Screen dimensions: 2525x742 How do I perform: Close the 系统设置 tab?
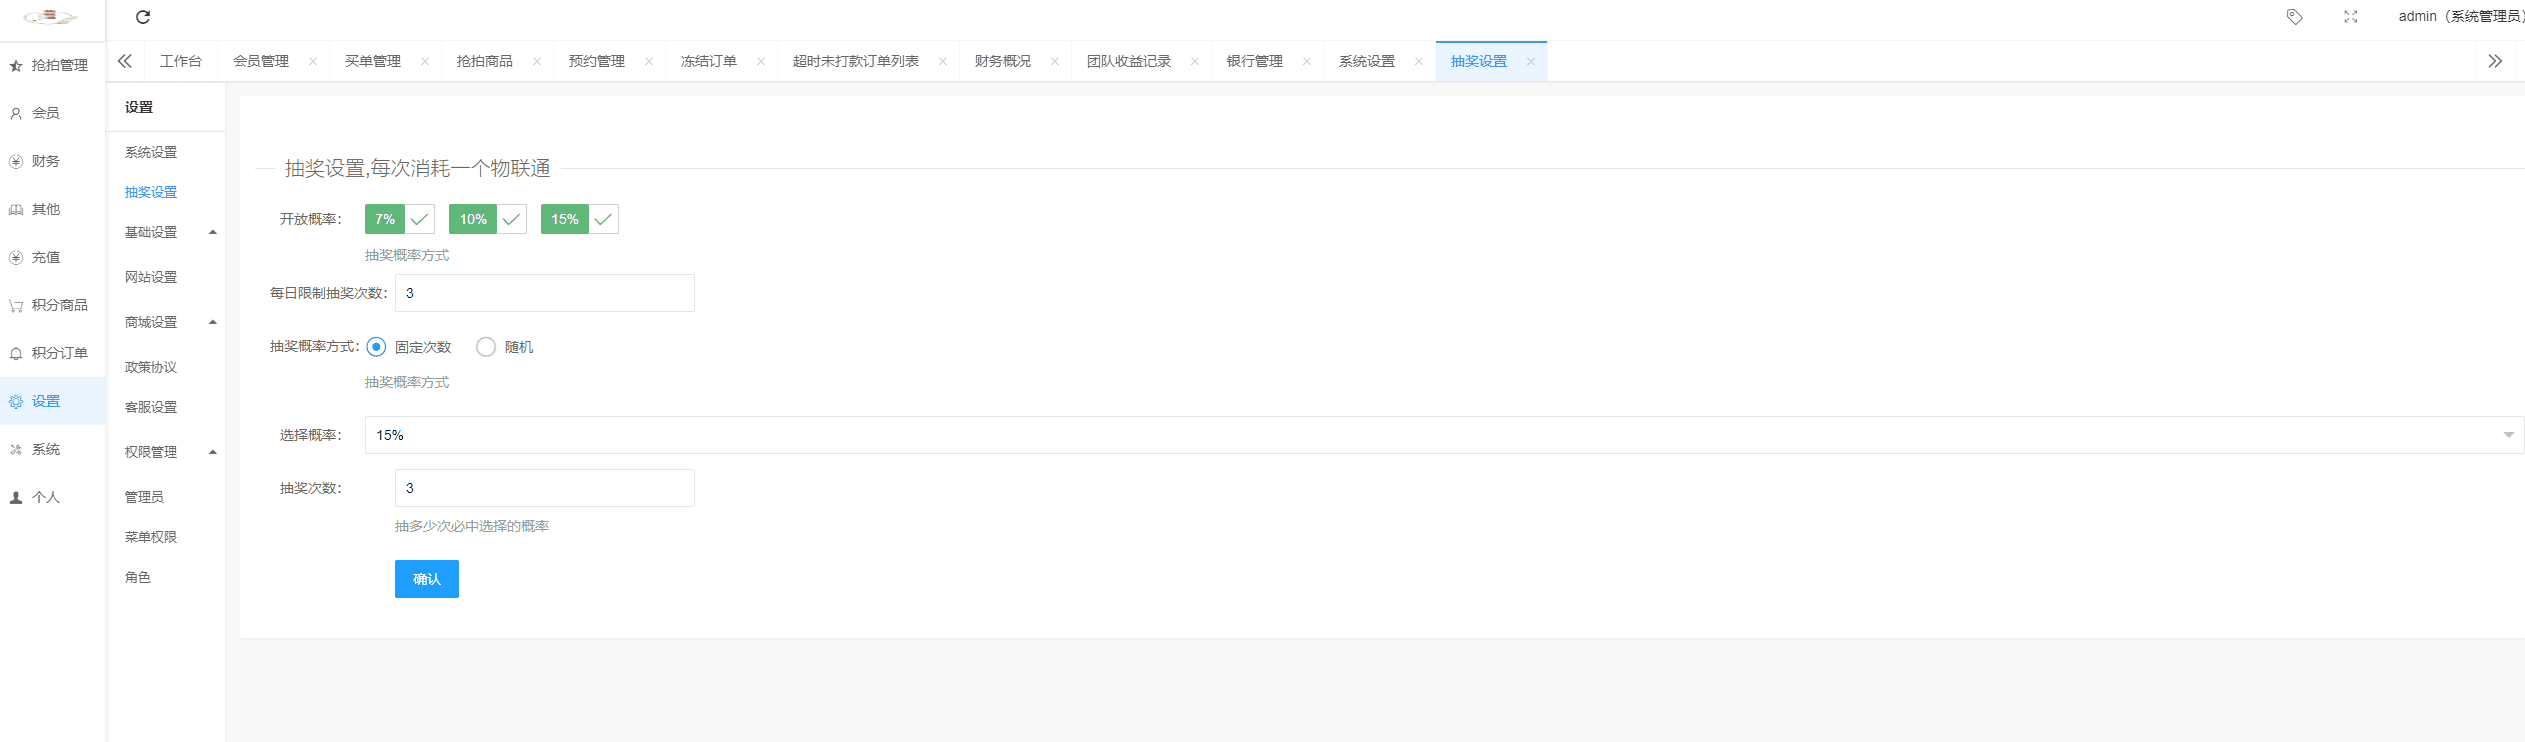[x=1418, y=62]
